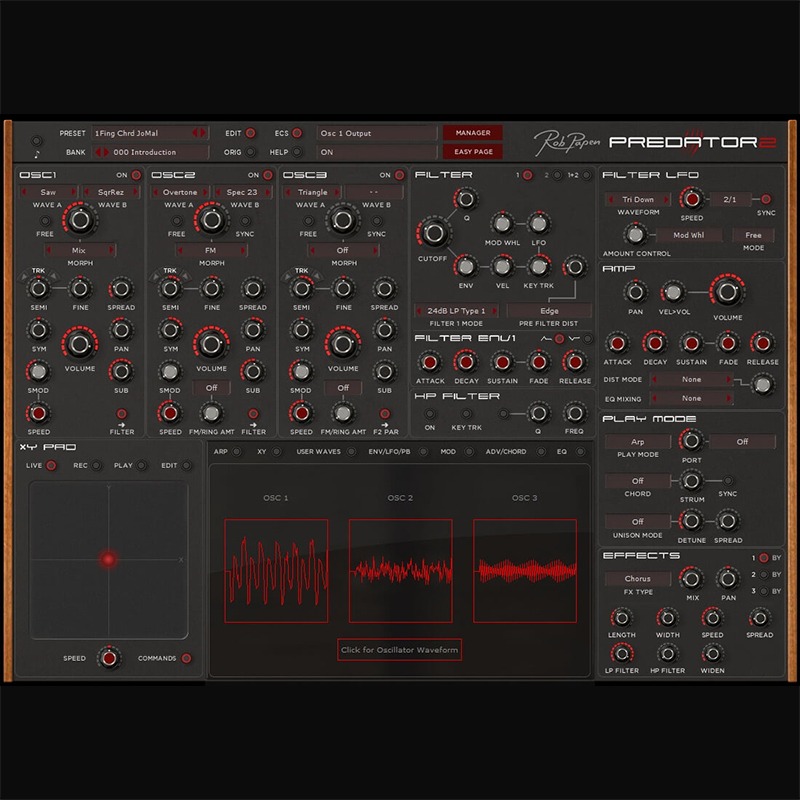Open Filter 1 Mode 24dB LP dropdown
This screenshot has width=800, height=800.
[x=456, y=311]
